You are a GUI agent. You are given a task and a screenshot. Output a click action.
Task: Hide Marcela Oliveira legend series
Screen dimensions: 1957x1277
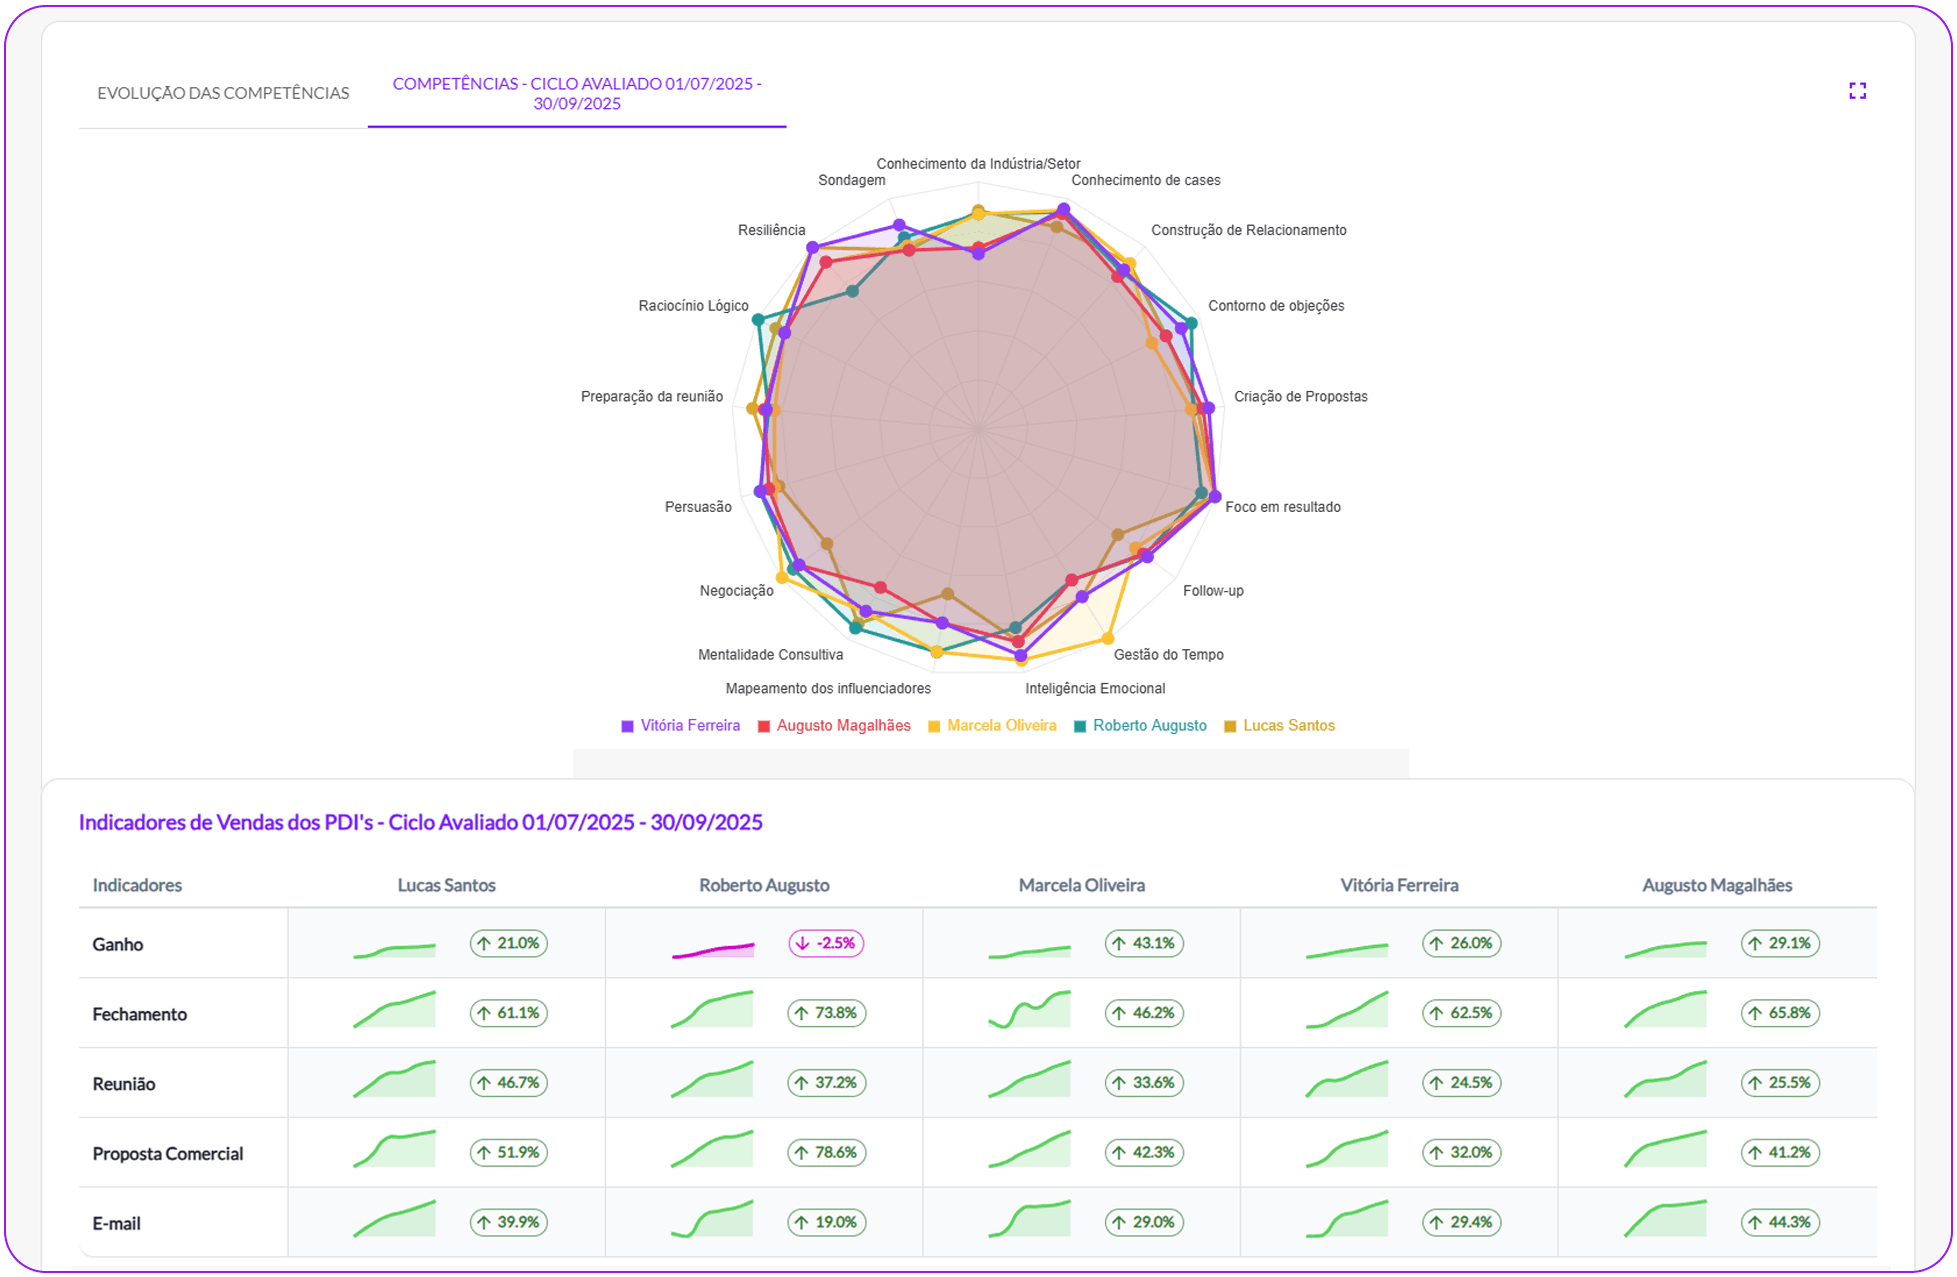[1001, 726]
